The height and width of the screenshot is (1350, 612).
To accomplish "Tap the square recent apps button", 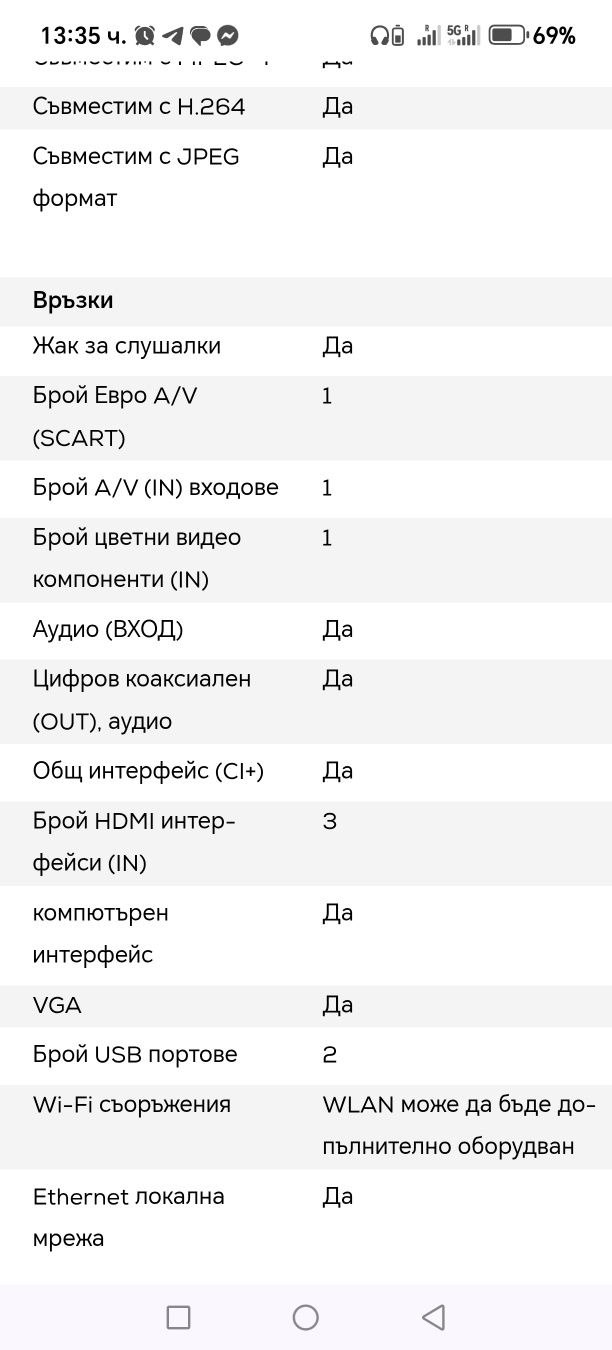I will pyautogui.click(x=178, y=1317).
